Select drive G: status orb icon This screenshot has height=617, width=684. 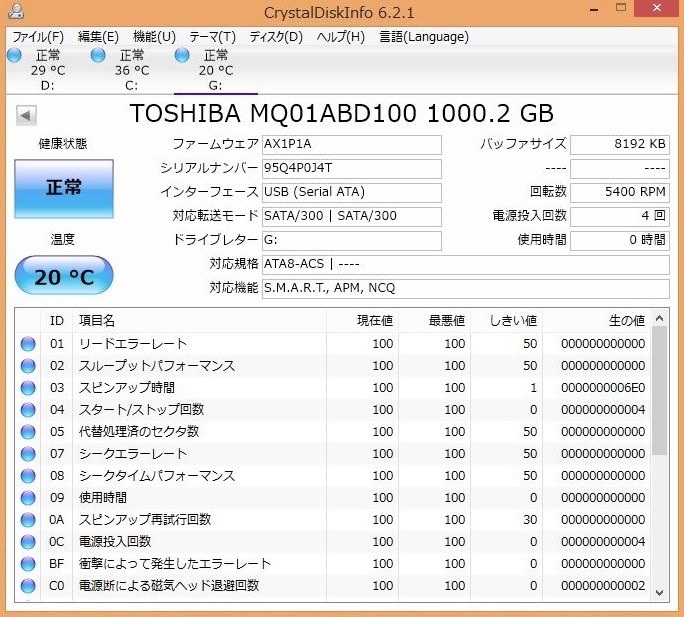tap(182, 55)
